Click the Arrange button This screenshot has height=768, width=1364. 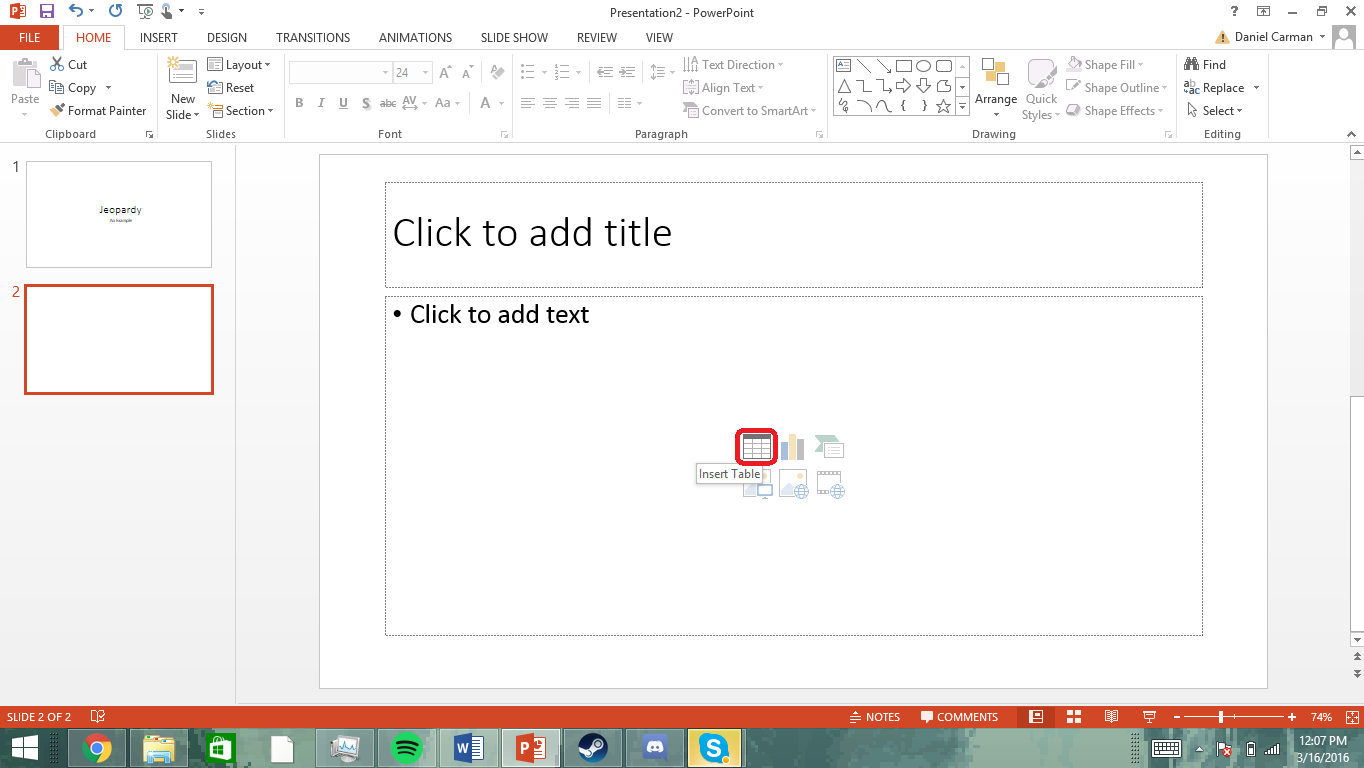click(x=996, y=87)
